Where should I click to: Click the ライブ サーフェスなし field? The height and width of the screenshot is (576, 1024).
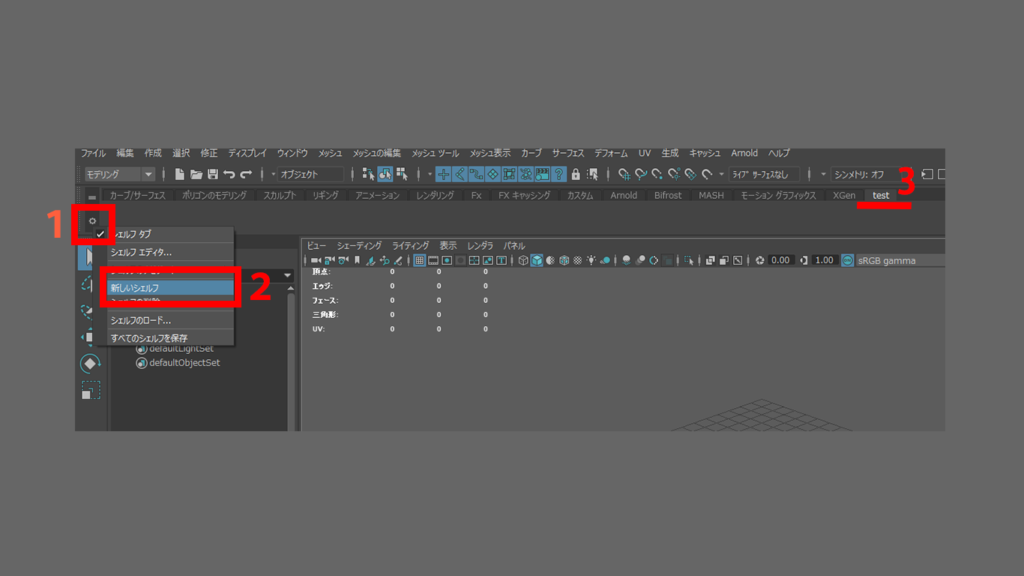(763, 174)
